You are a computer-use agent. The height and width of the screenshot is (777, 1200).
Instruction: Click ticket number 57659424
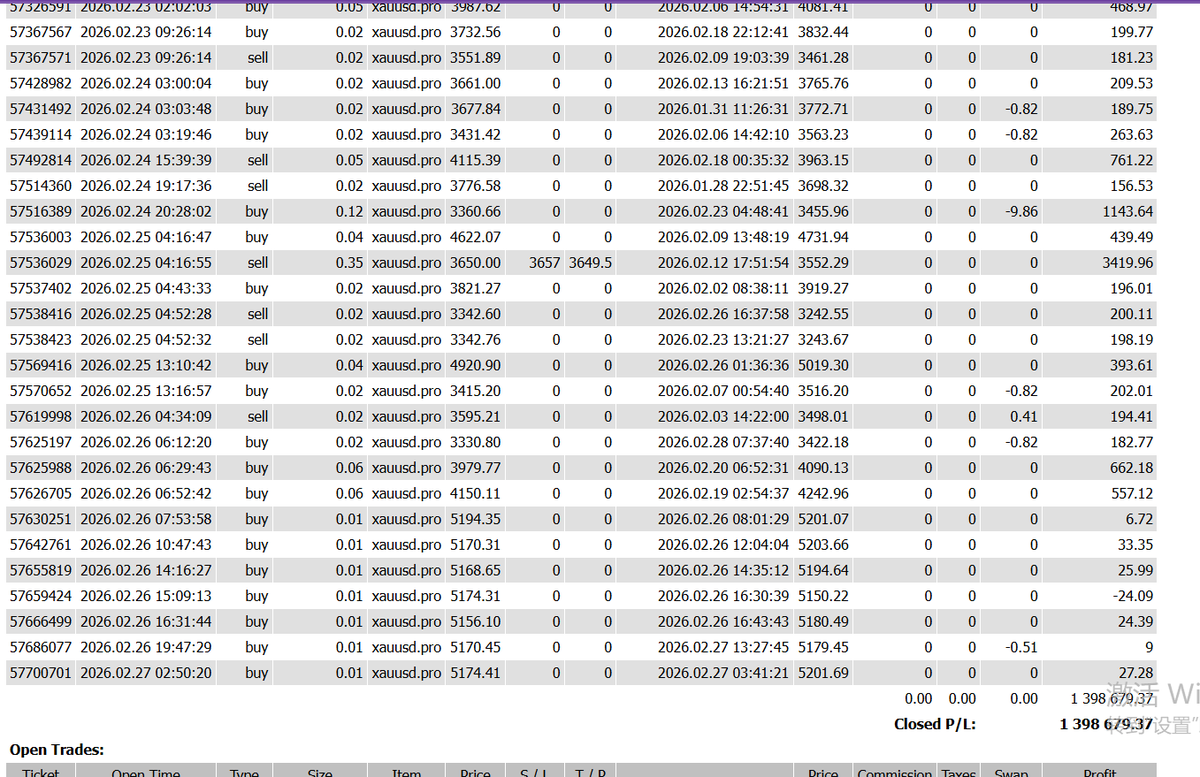[x=40, y=596]
